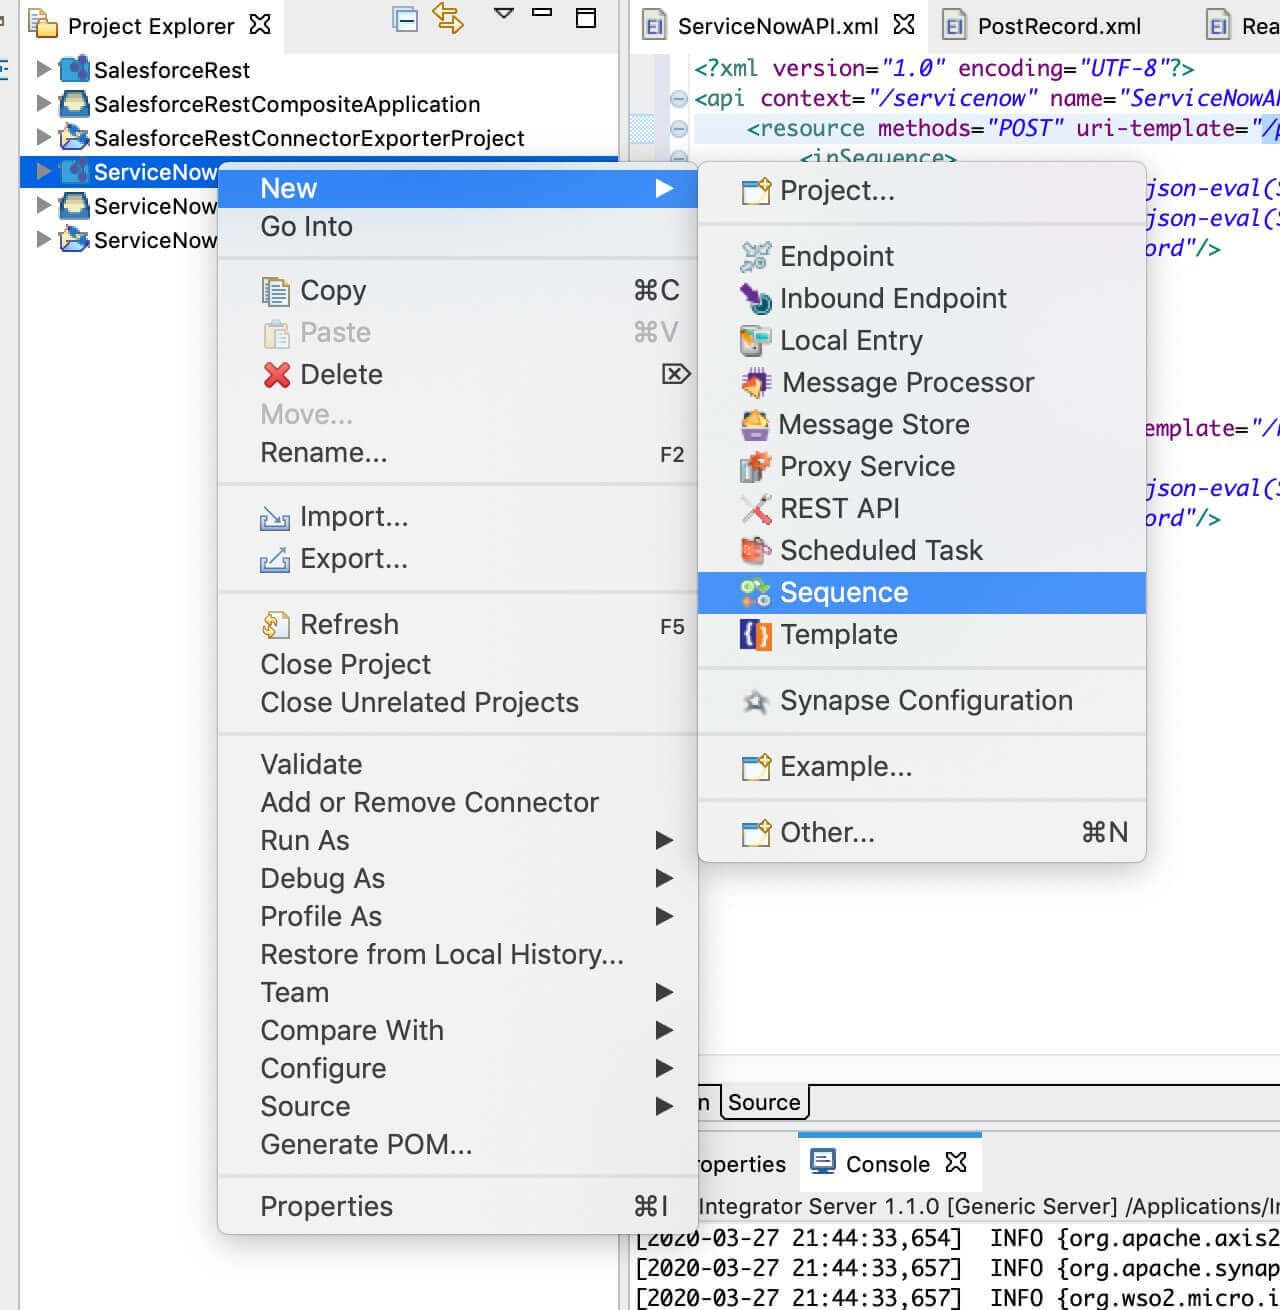1280x1310 pixels.
Task: Collapse the api element fold marker
Action: [x=679, y=99]
